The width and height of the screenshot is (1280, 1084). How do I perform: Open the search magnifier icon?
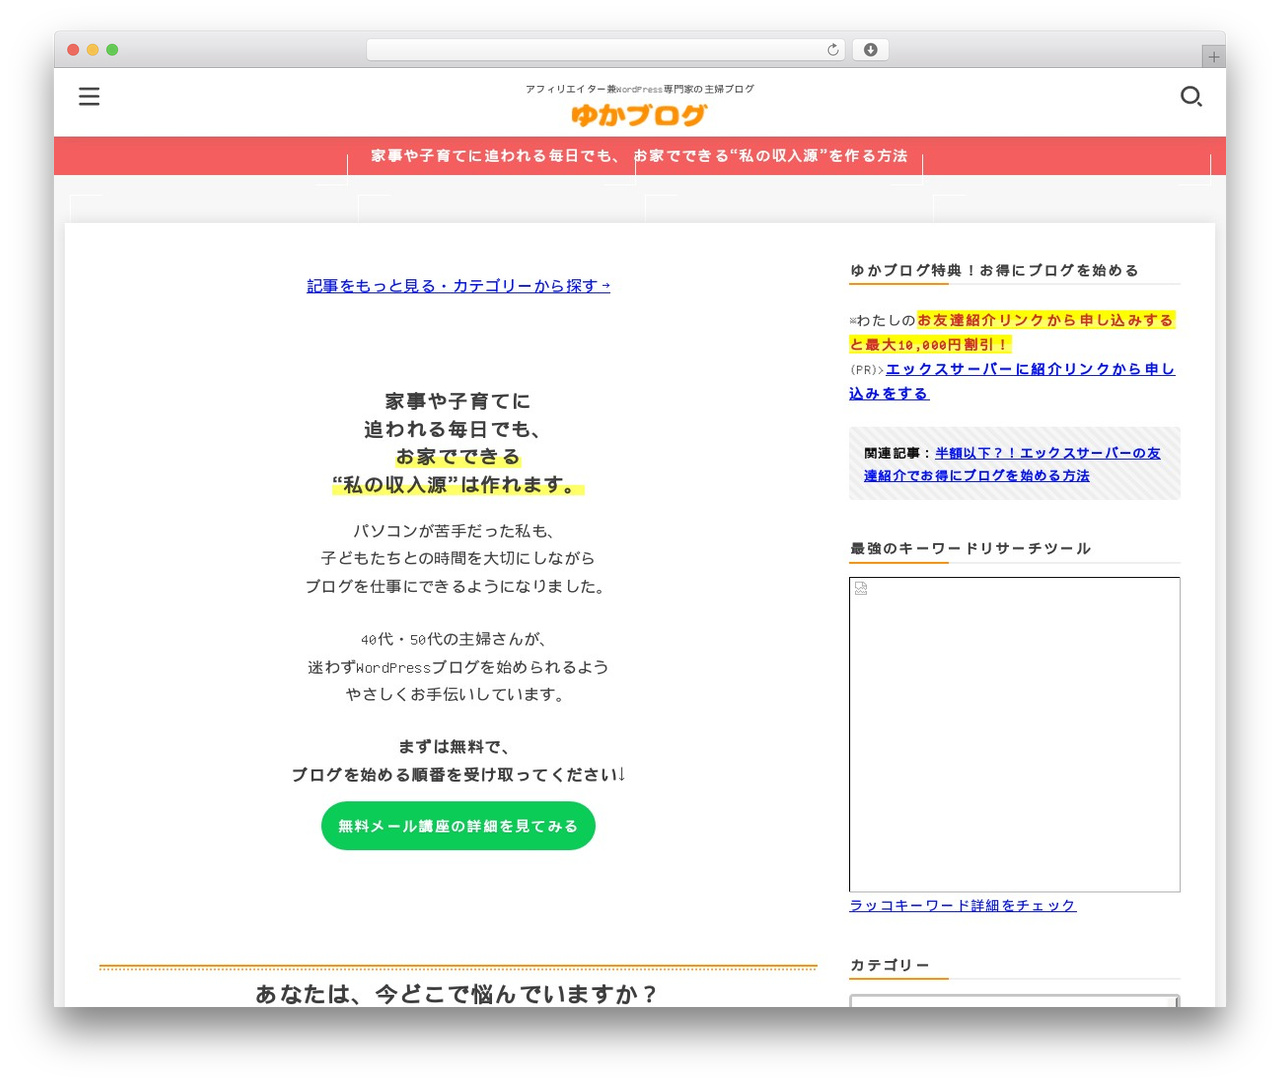pos(1191,96)
